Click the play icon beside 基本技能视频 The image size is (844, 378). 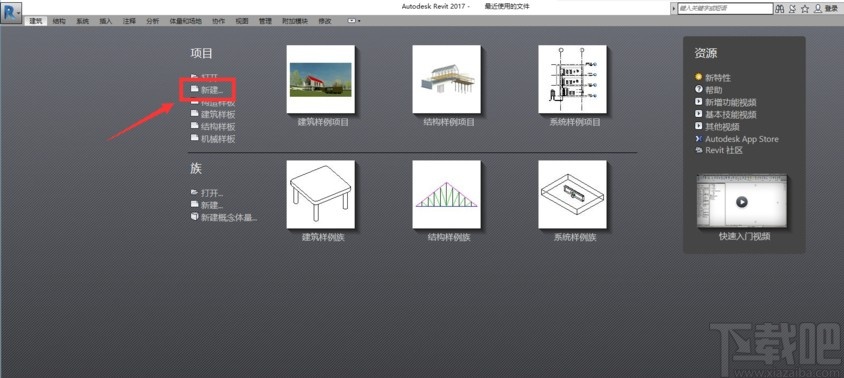coord(699,114)
